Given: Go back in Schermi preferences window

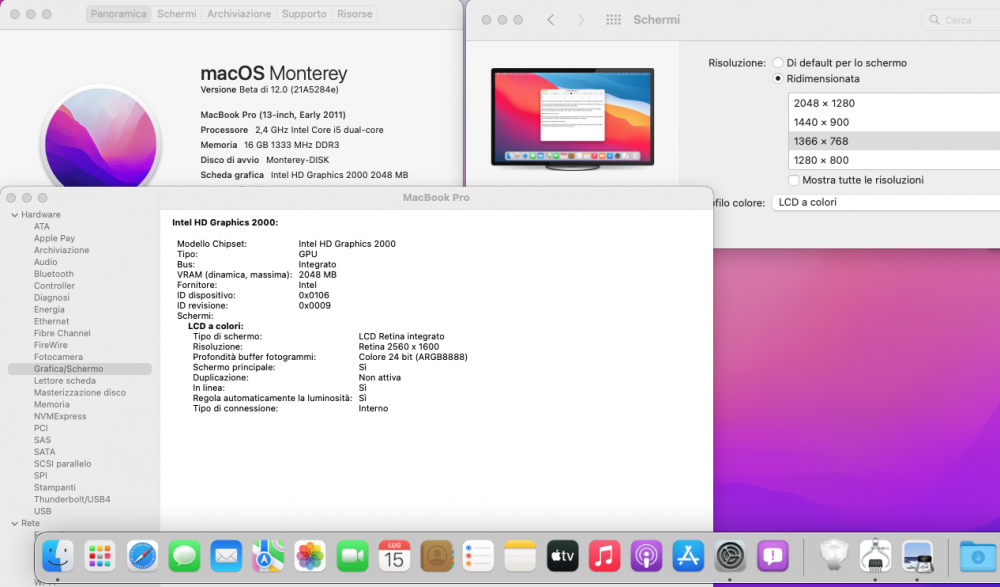Looking at the screenshot, I should click(550, 20).
